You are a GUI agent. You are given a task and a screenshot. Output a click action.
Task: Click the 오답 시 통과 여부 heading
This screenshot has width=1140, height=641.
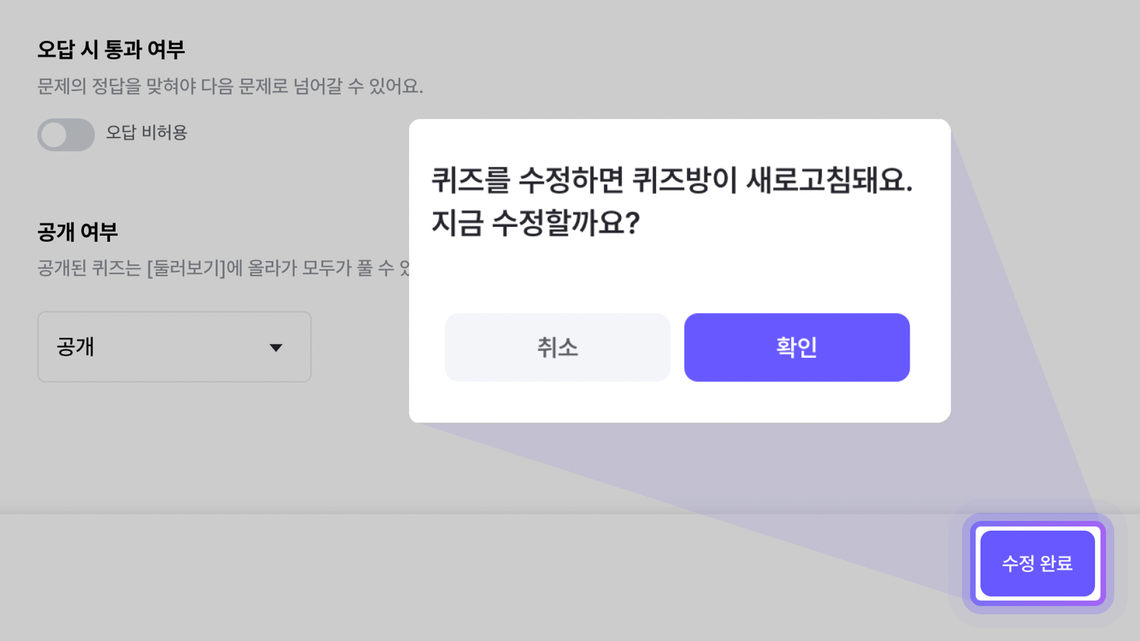point(111,49)
